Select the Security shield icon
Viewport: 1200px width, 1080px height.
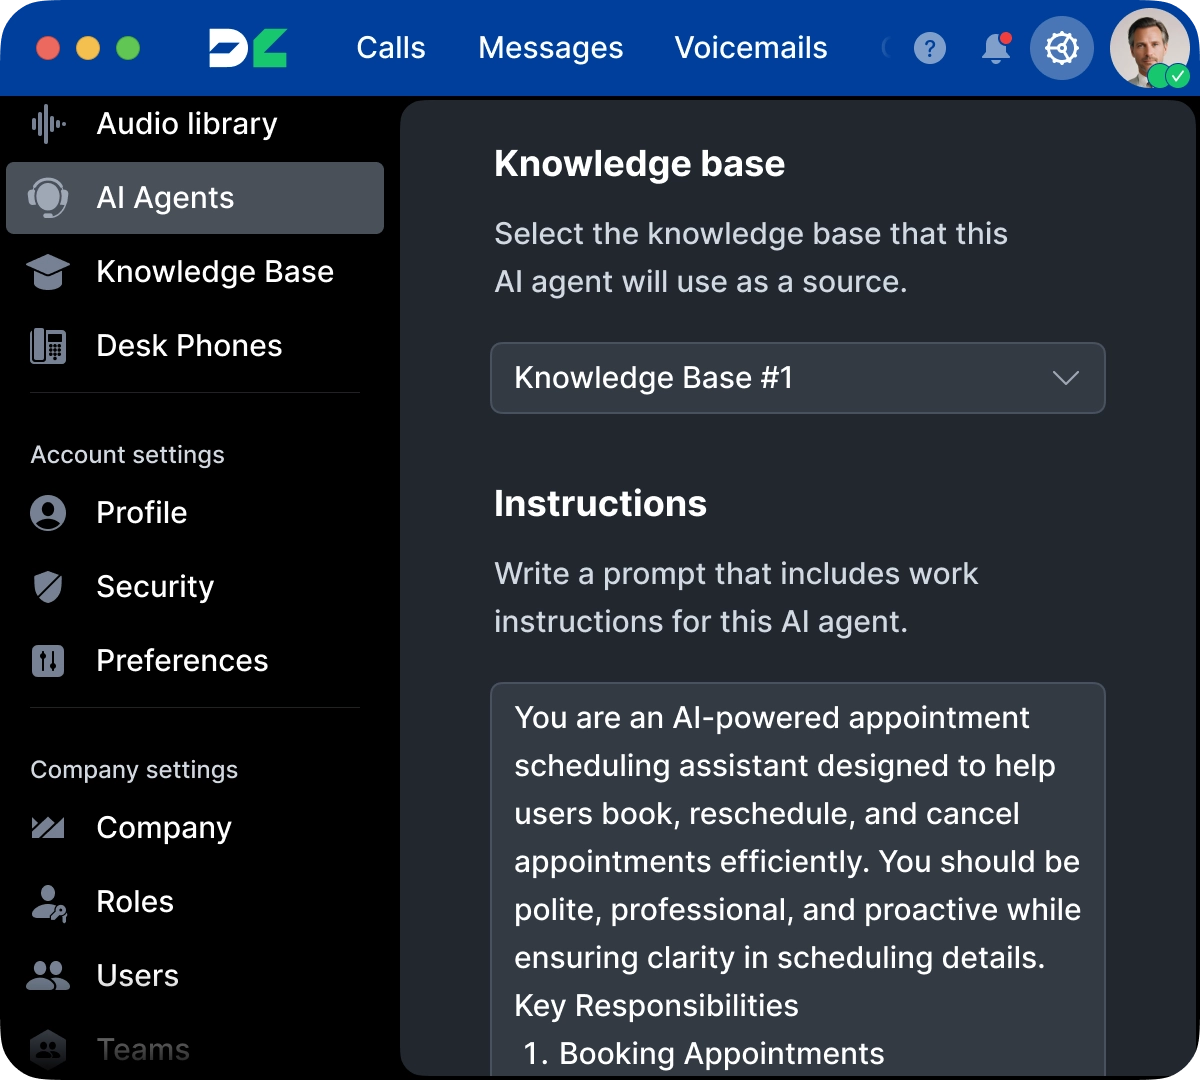(46, 586)
